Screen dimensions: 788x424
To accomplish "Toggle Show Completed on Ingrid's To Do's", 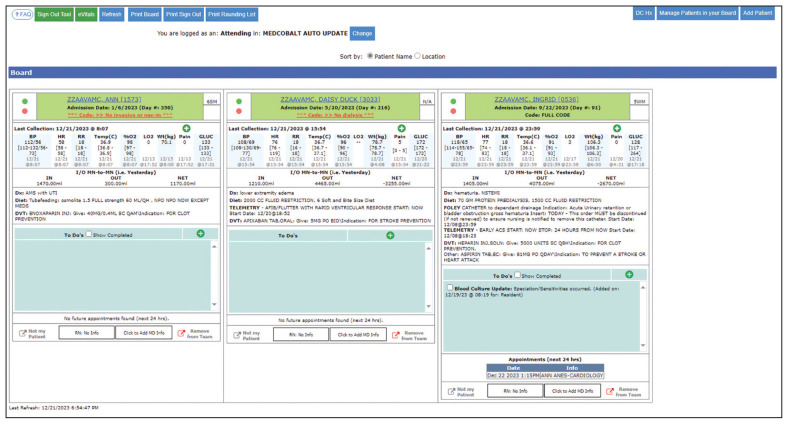I will click(x=517, y=275).
